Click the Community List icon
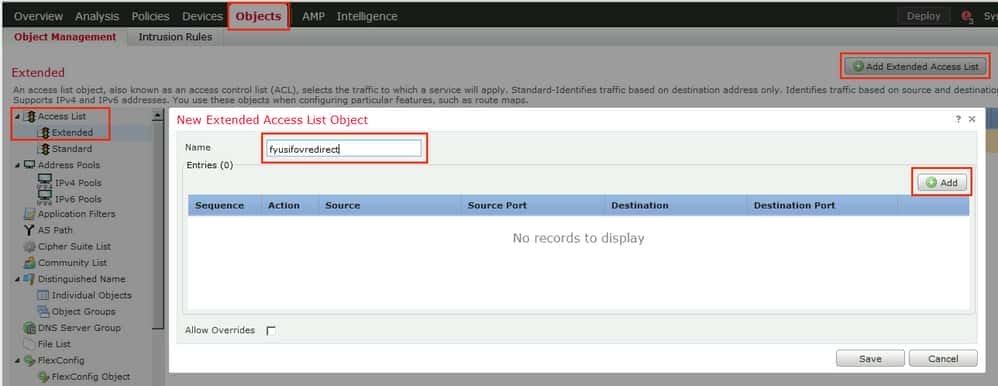Screen dimensions: 998x386 (x=29, y=262)
